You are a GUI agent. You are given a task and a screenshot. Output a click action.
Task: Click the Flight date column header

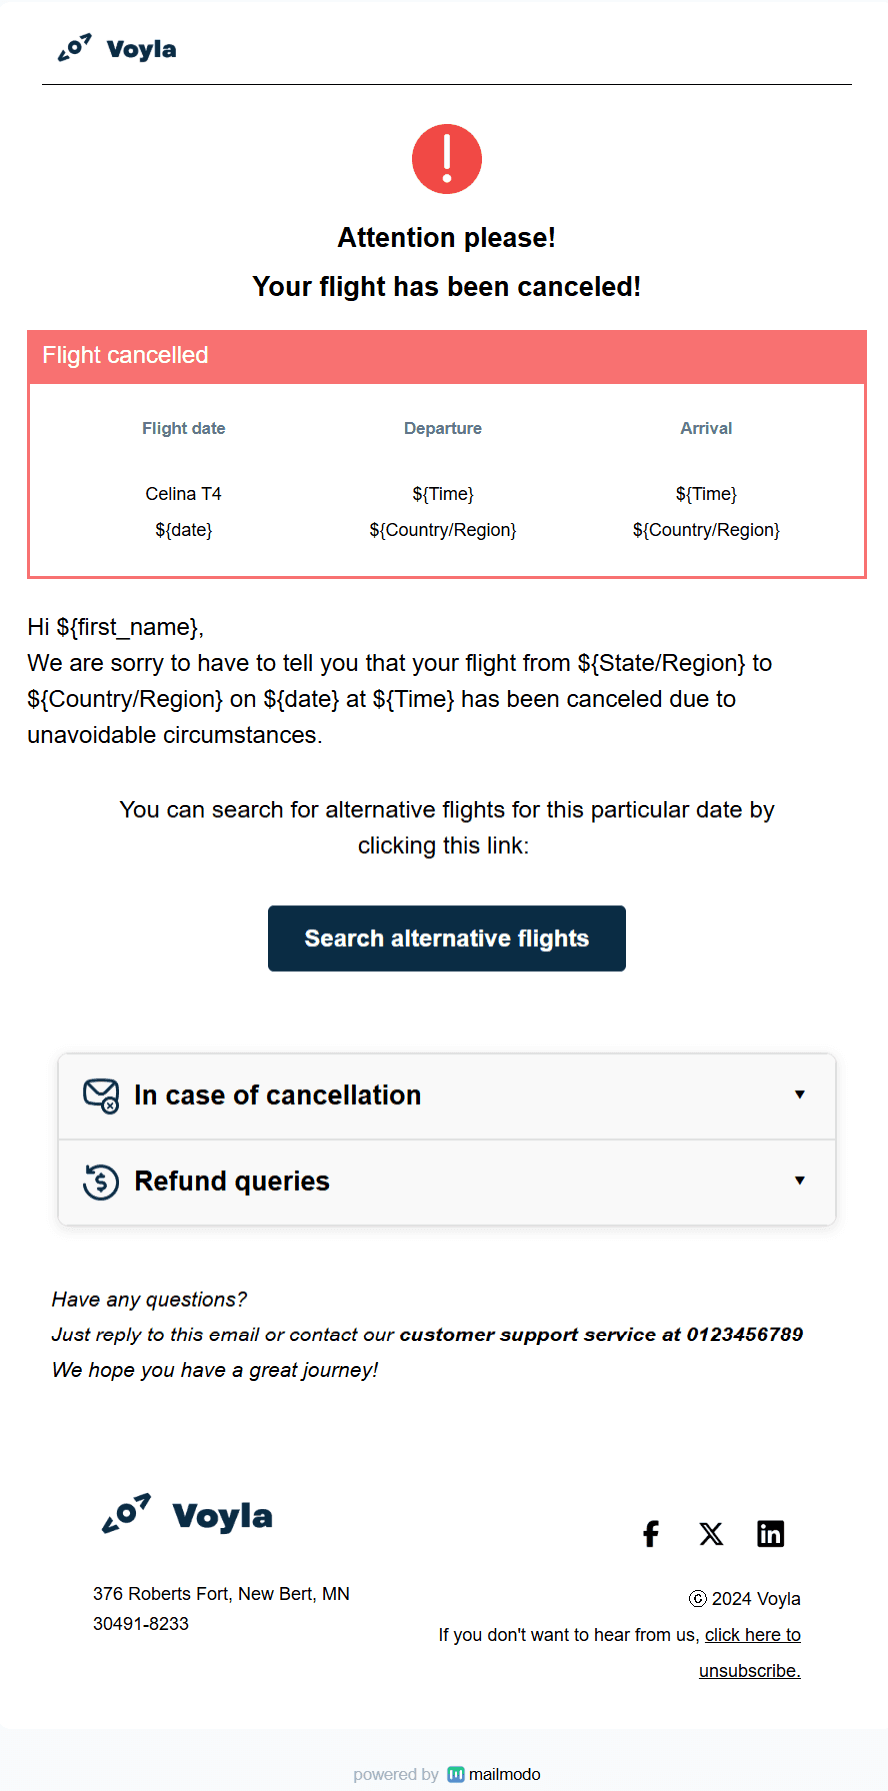click(x=184, y=428)
